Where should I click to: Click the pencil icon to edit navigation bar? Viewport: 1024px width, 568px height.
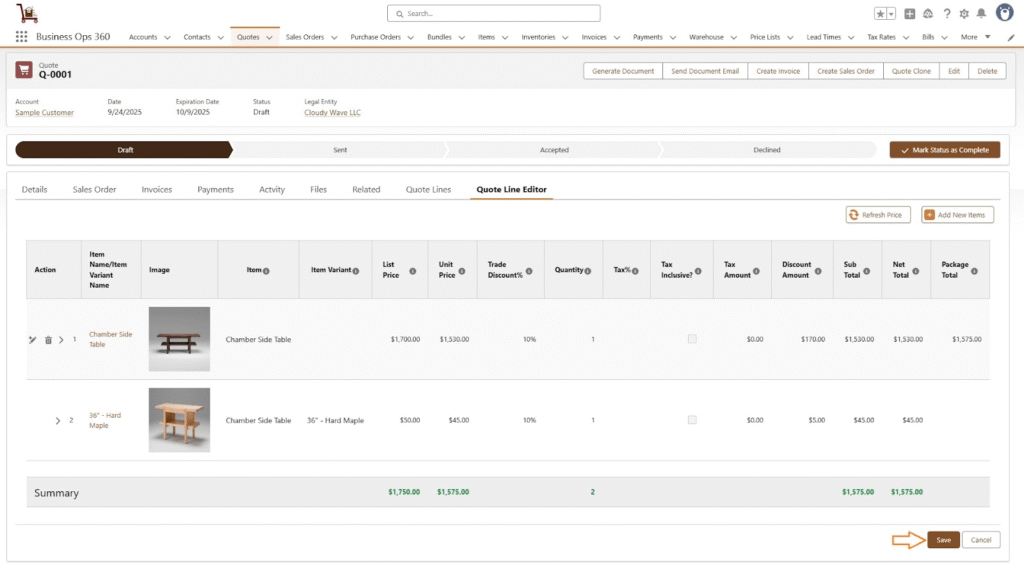[1010, 37]
